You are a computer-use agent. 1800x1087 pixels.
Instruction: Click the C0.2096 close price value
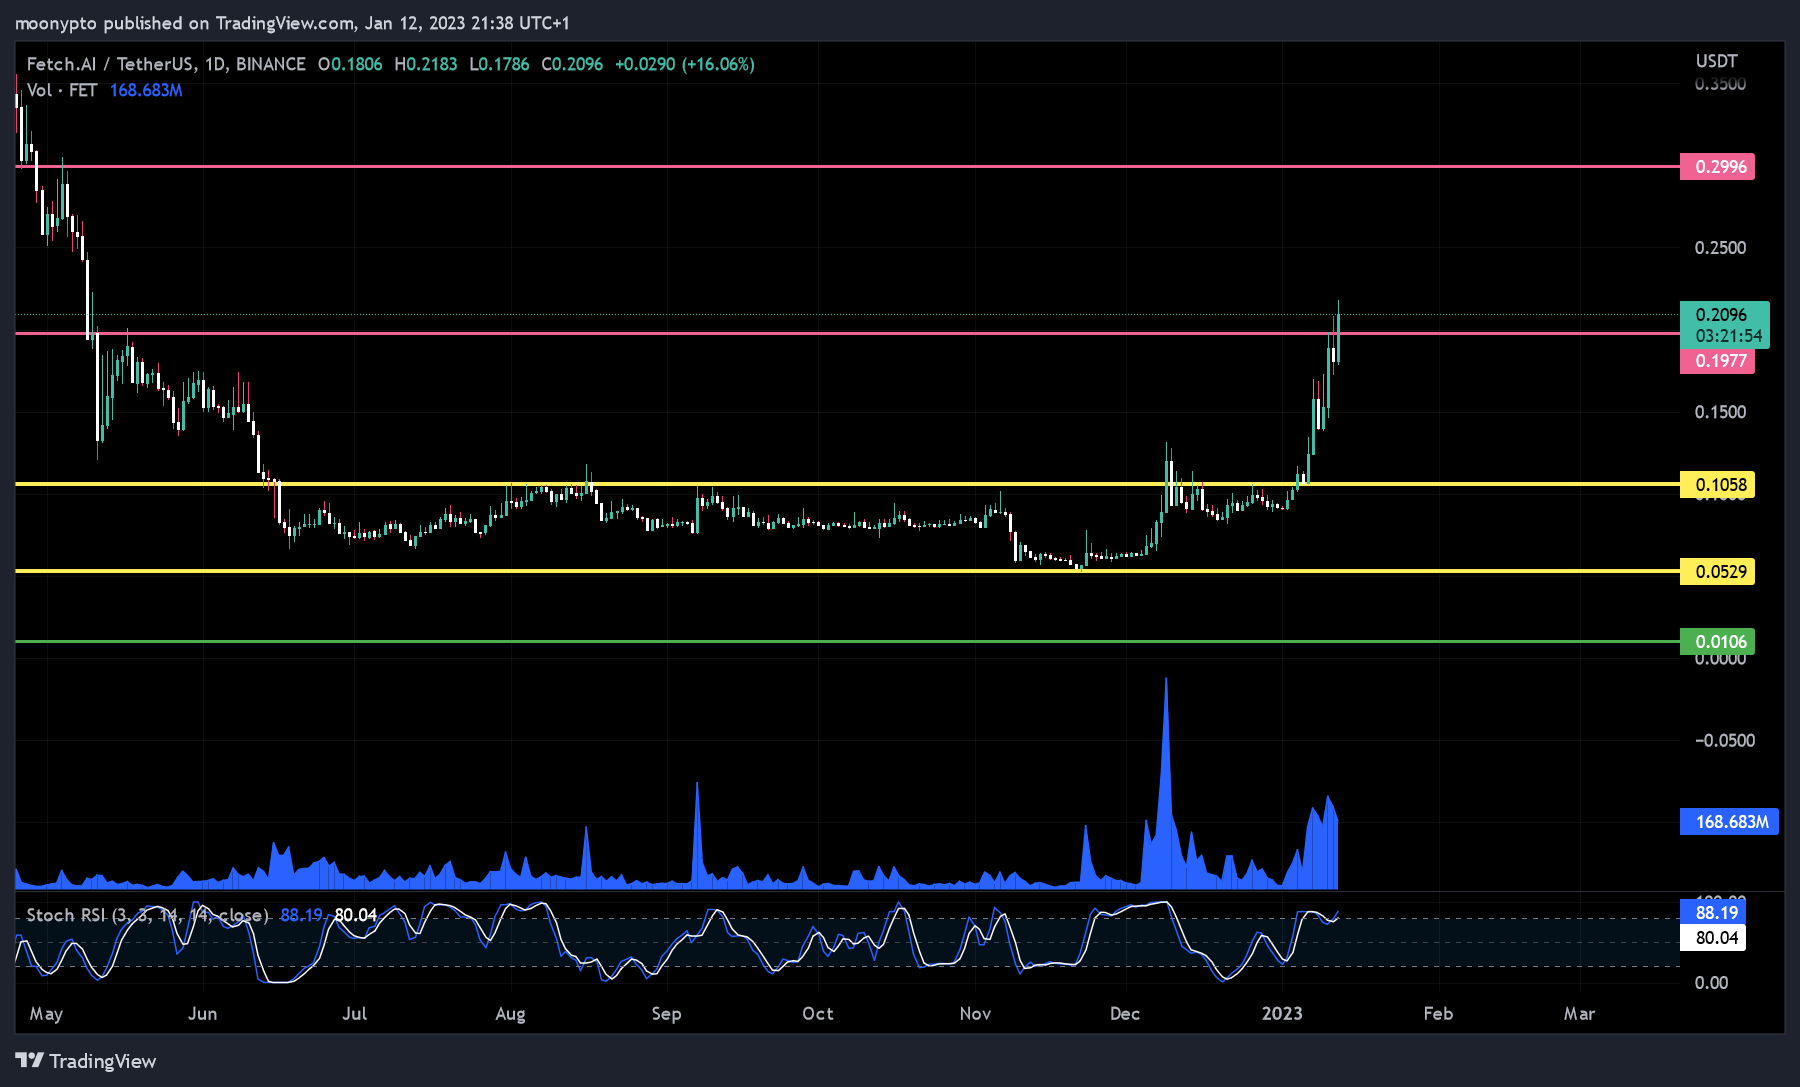(x=572, y=64)
